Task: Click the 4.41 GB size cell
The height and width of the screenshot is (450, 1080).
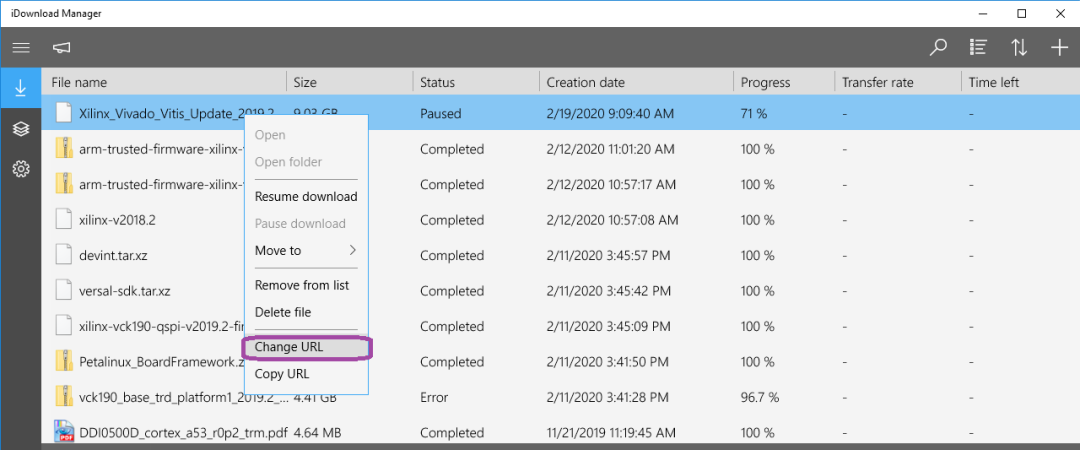Action: click(315, 397)
